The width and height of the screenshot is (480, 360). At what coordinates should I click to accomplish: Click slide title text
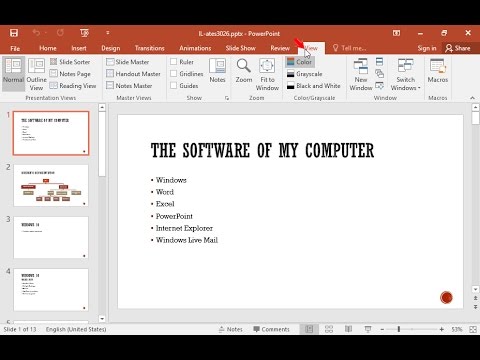262,150
